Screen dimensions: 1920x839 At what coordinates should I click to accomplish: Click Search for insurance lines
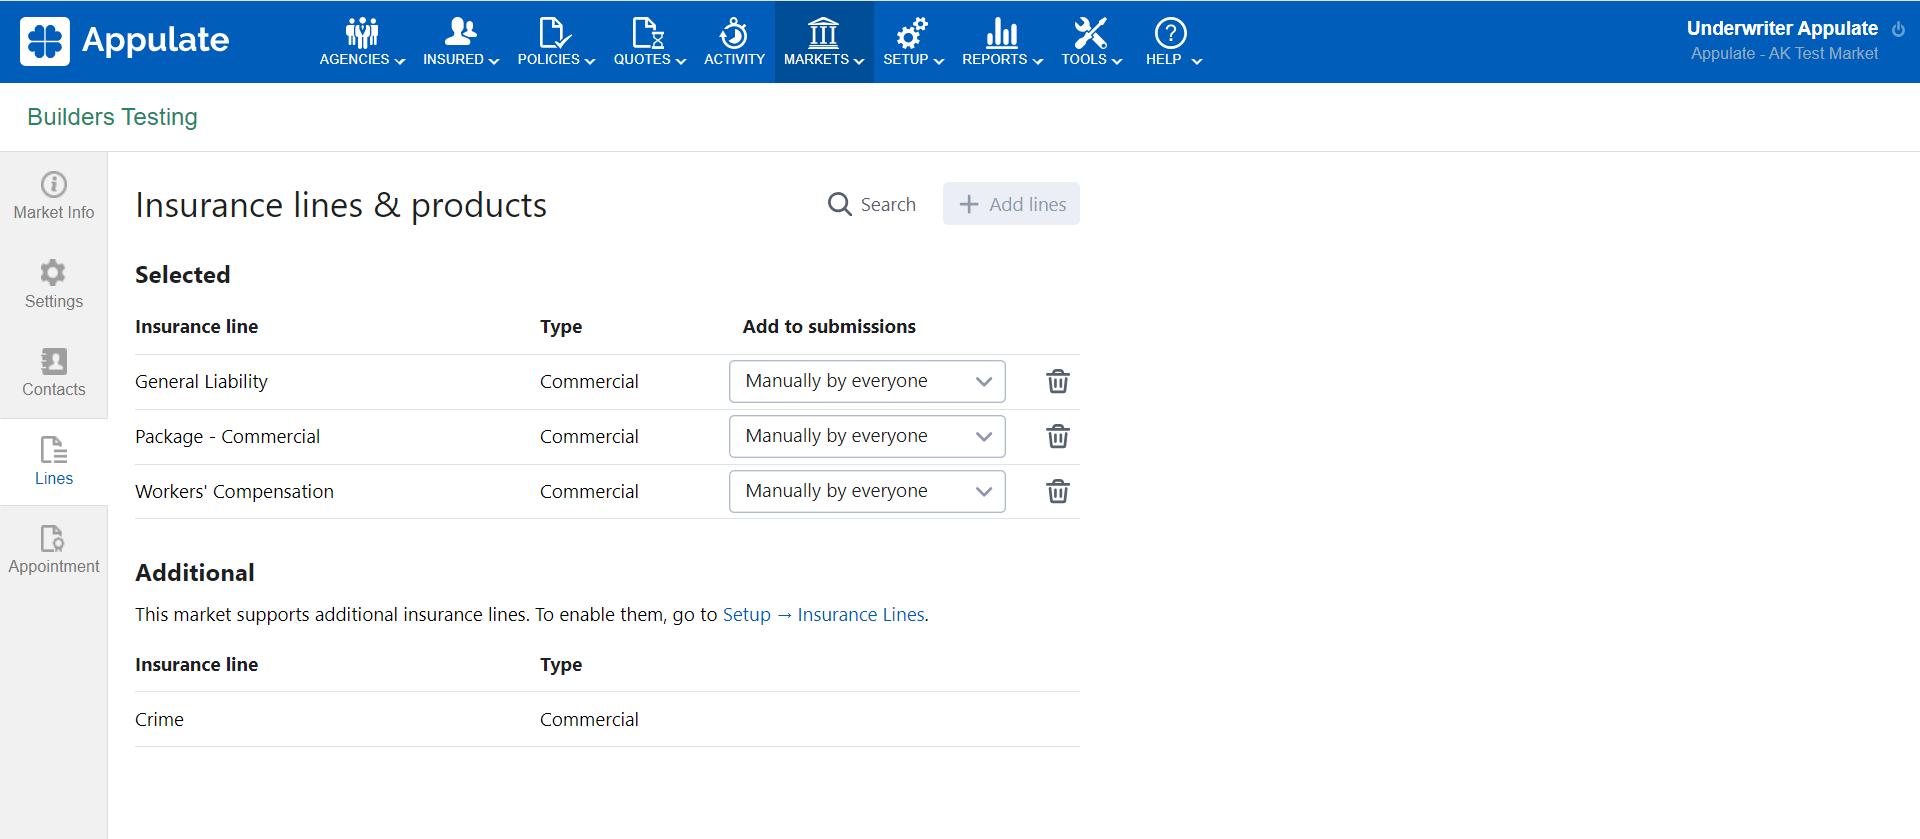[x=872, y=204]
